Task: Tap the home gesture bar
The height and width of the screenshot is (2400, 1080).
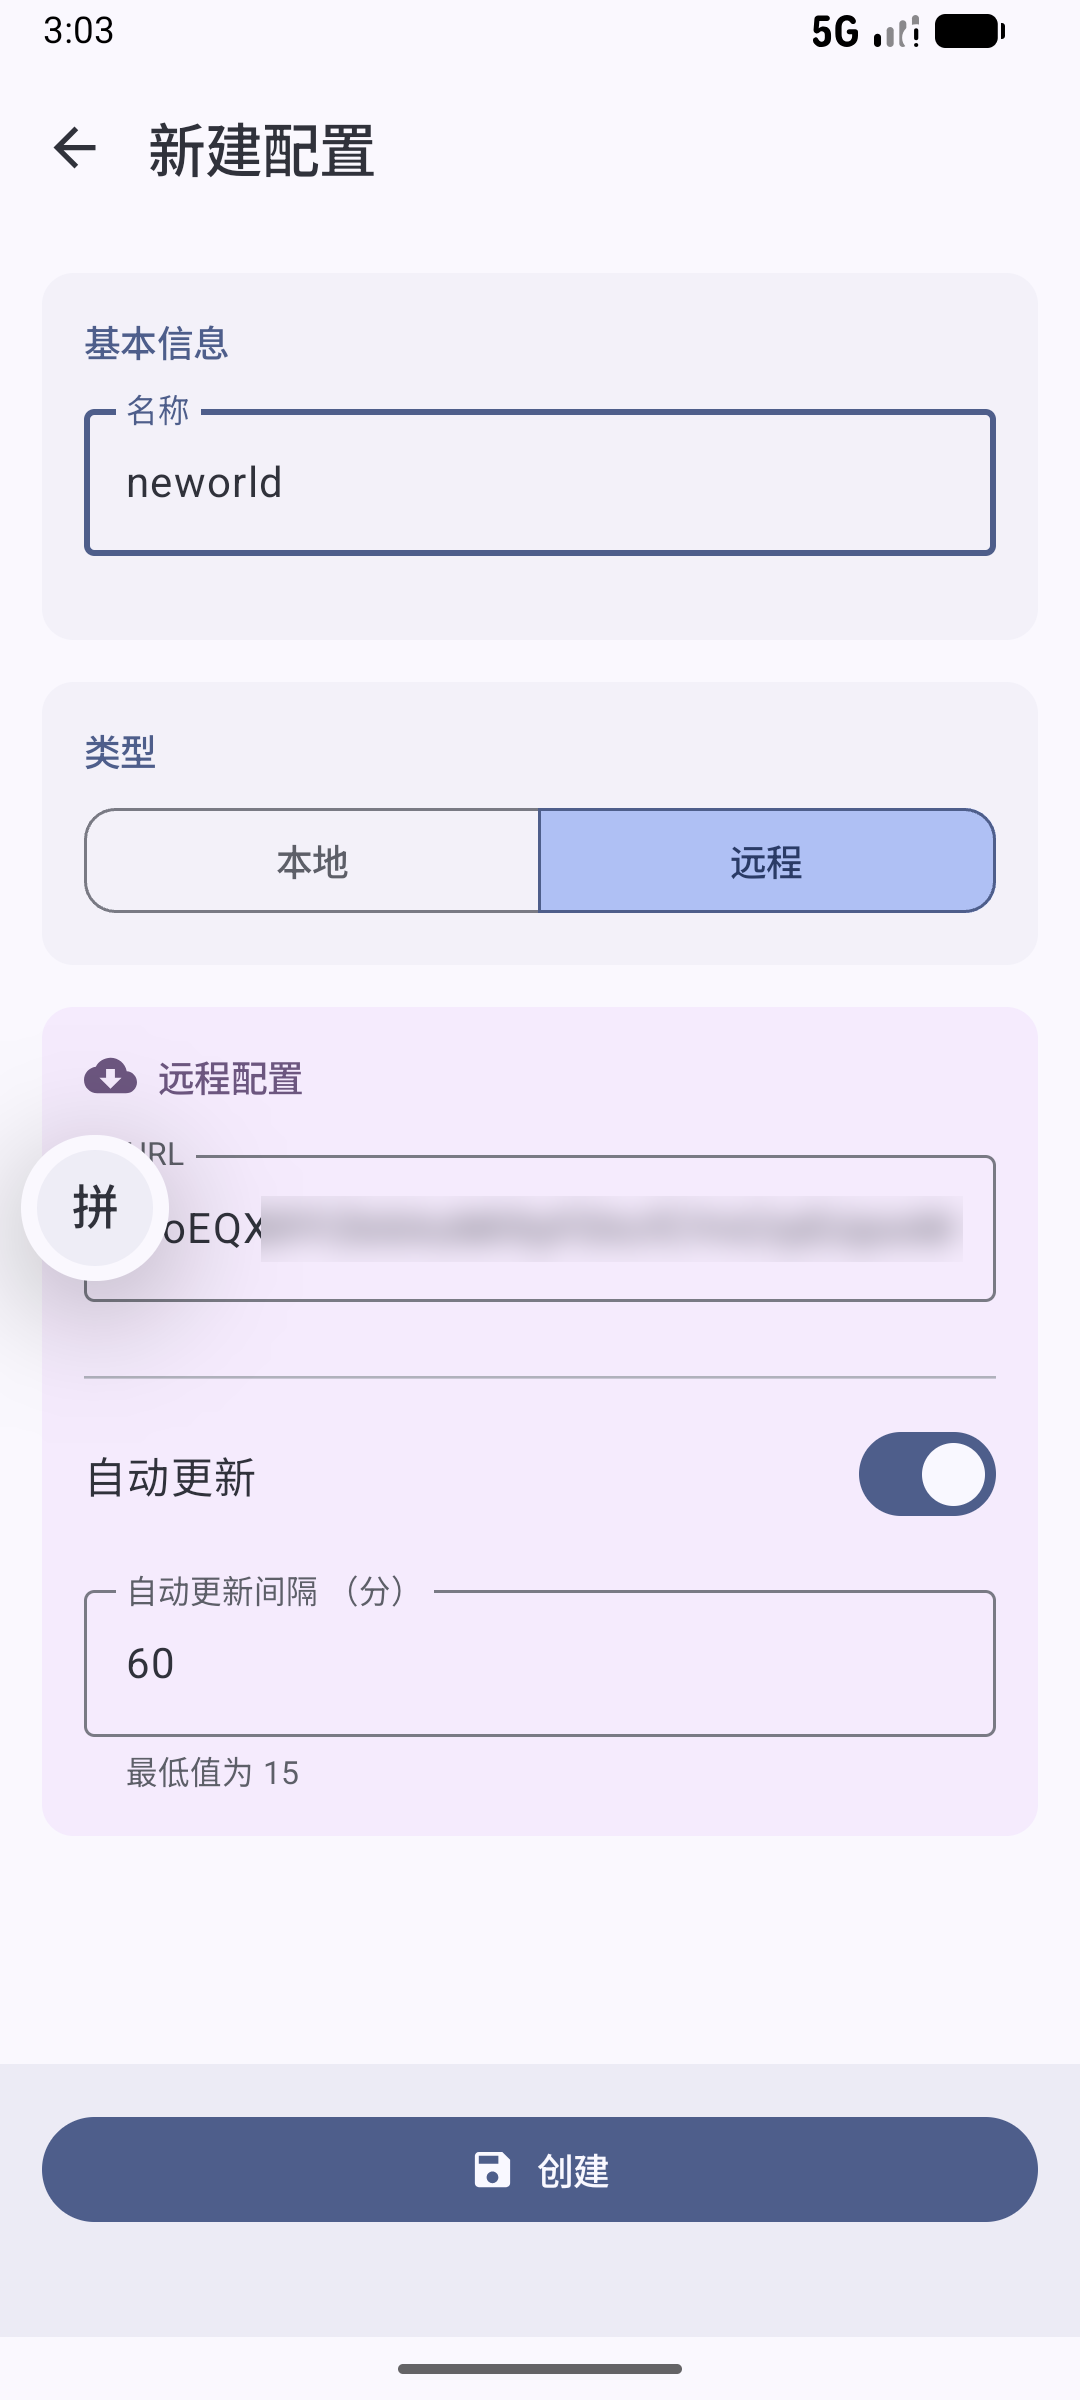Action: [540, 2368]
